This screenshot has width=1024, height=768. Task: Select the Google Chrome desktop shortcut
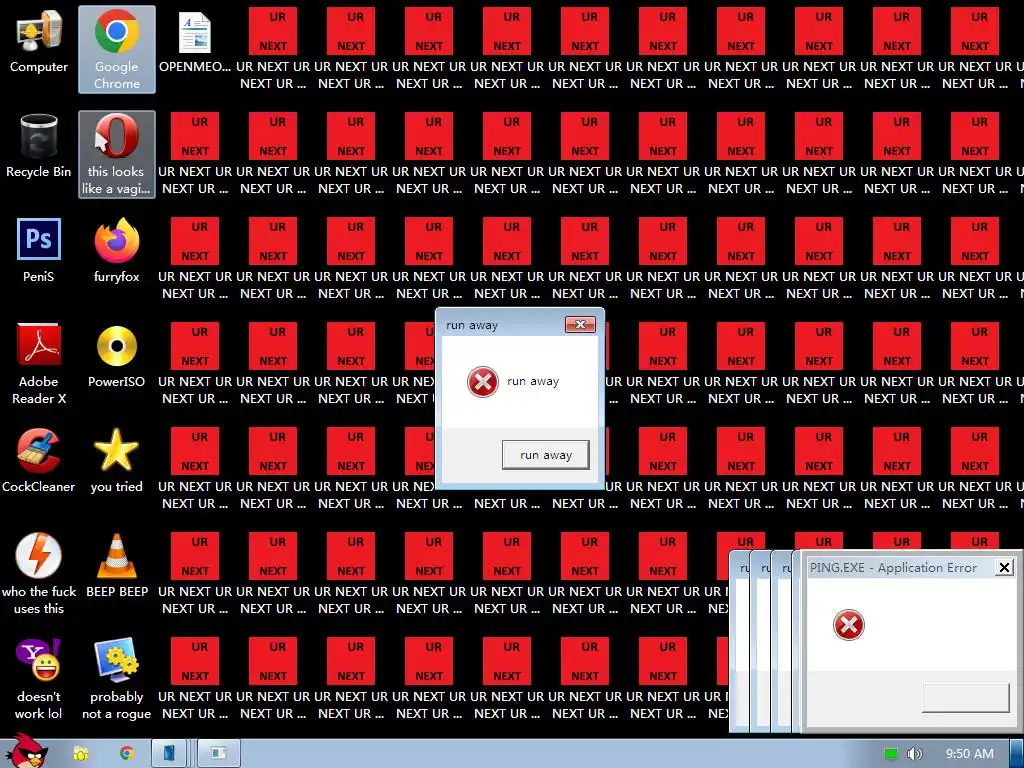pyautogui.click(x=117, y=50)
